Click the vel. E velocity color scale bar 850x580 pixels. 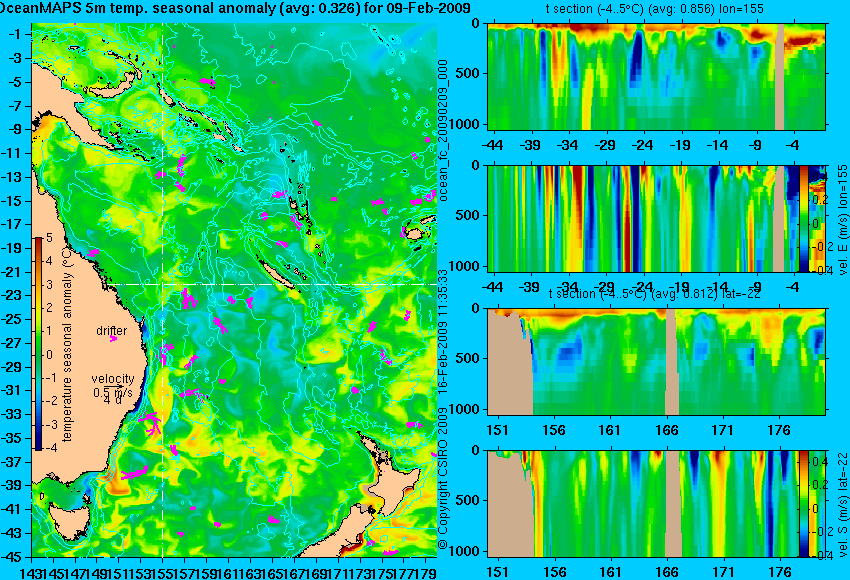tap(804, 218)
